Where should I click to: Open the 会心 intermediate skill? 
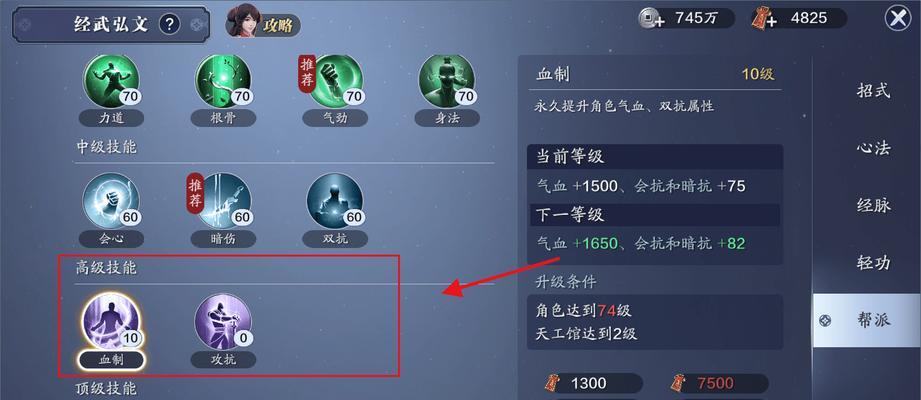click(111, 200)
